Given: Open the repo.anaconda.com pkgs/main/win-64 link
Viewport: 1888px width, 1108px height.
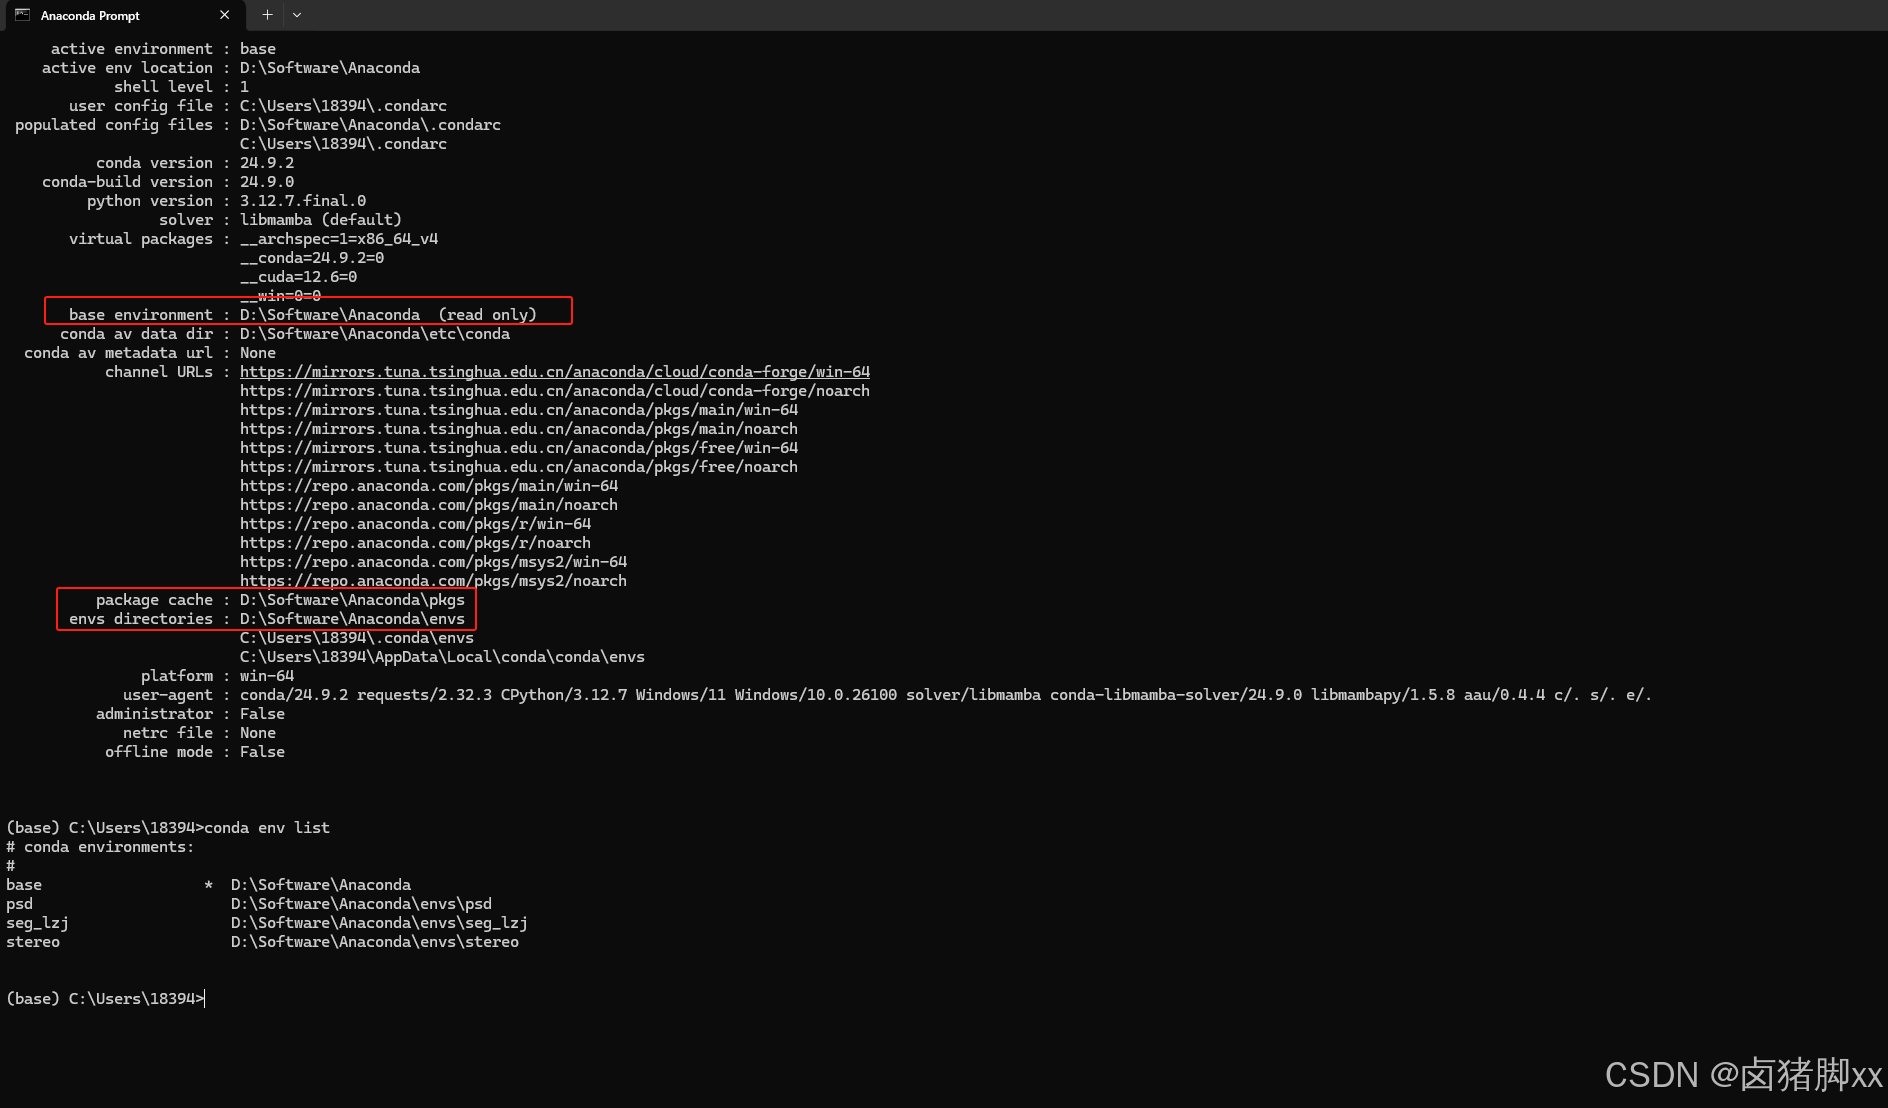Looking at the screenshot, I should [428, 485].
